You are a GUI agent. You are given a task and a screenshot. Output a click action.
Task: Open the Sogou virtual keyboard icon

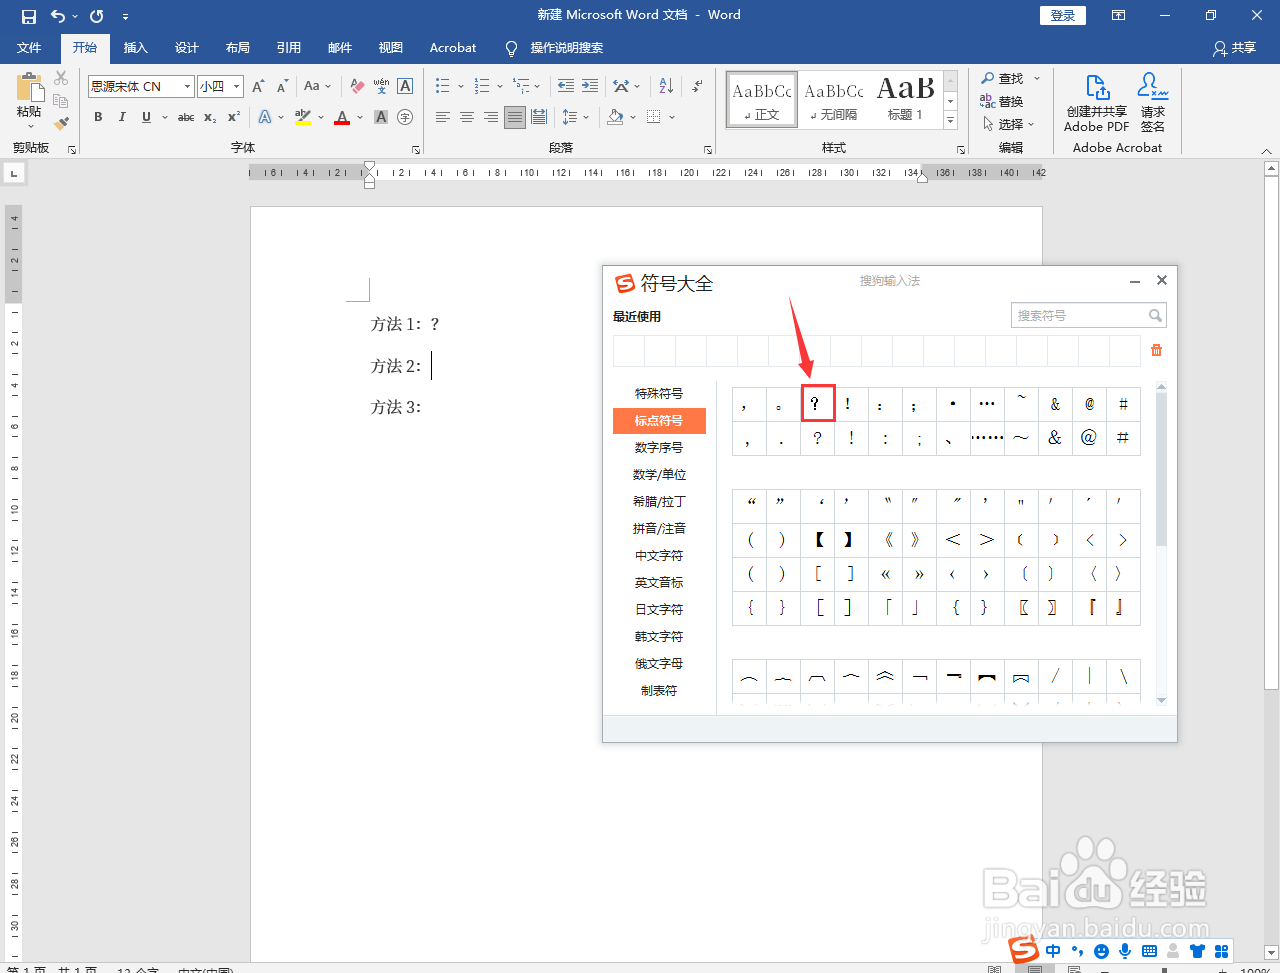click(1148, 951)
